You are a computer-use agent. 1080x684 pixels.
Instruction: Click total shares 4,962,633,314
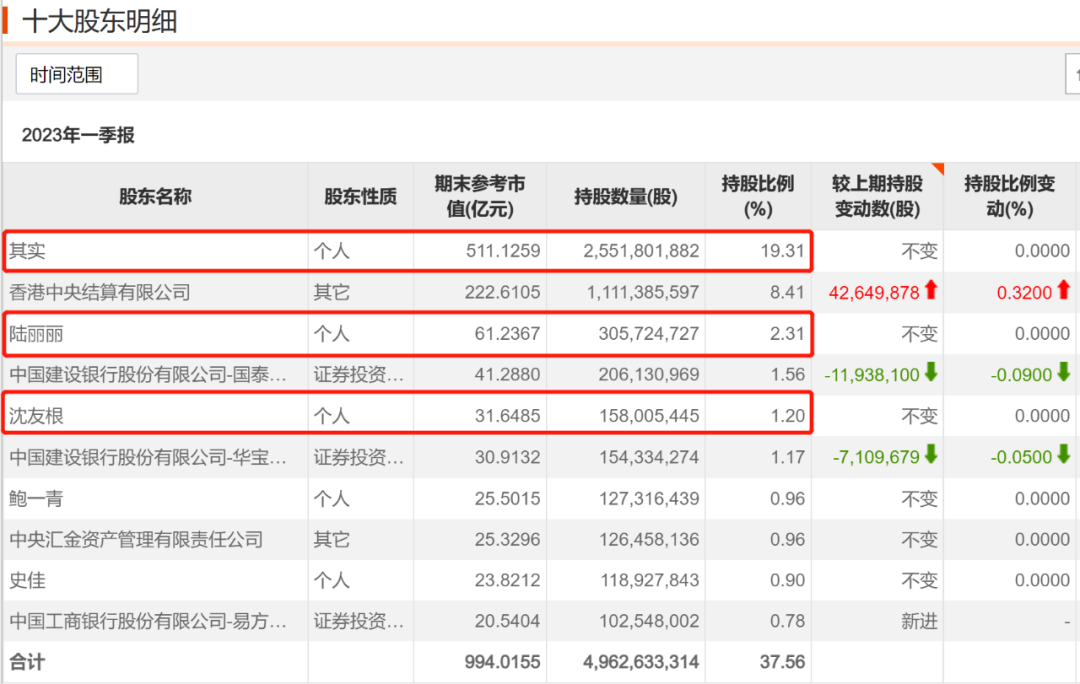pos(641,662)
